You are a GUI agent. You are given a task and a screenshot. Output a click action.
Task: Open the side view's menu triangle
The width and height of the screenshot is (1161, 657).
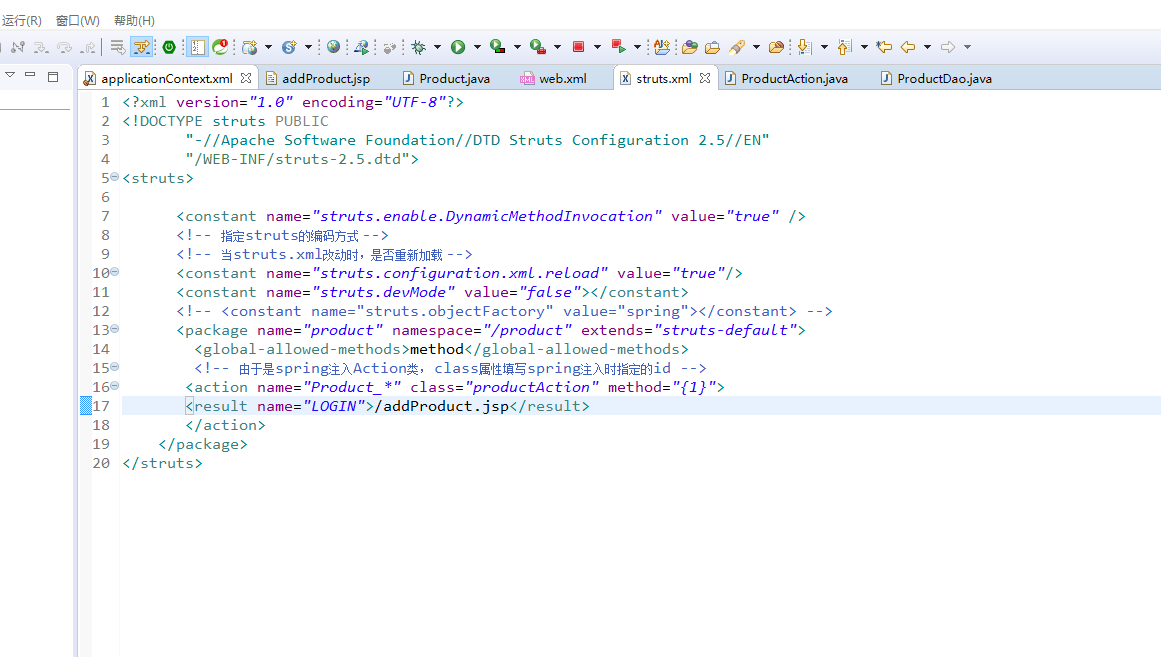point(10,75)
